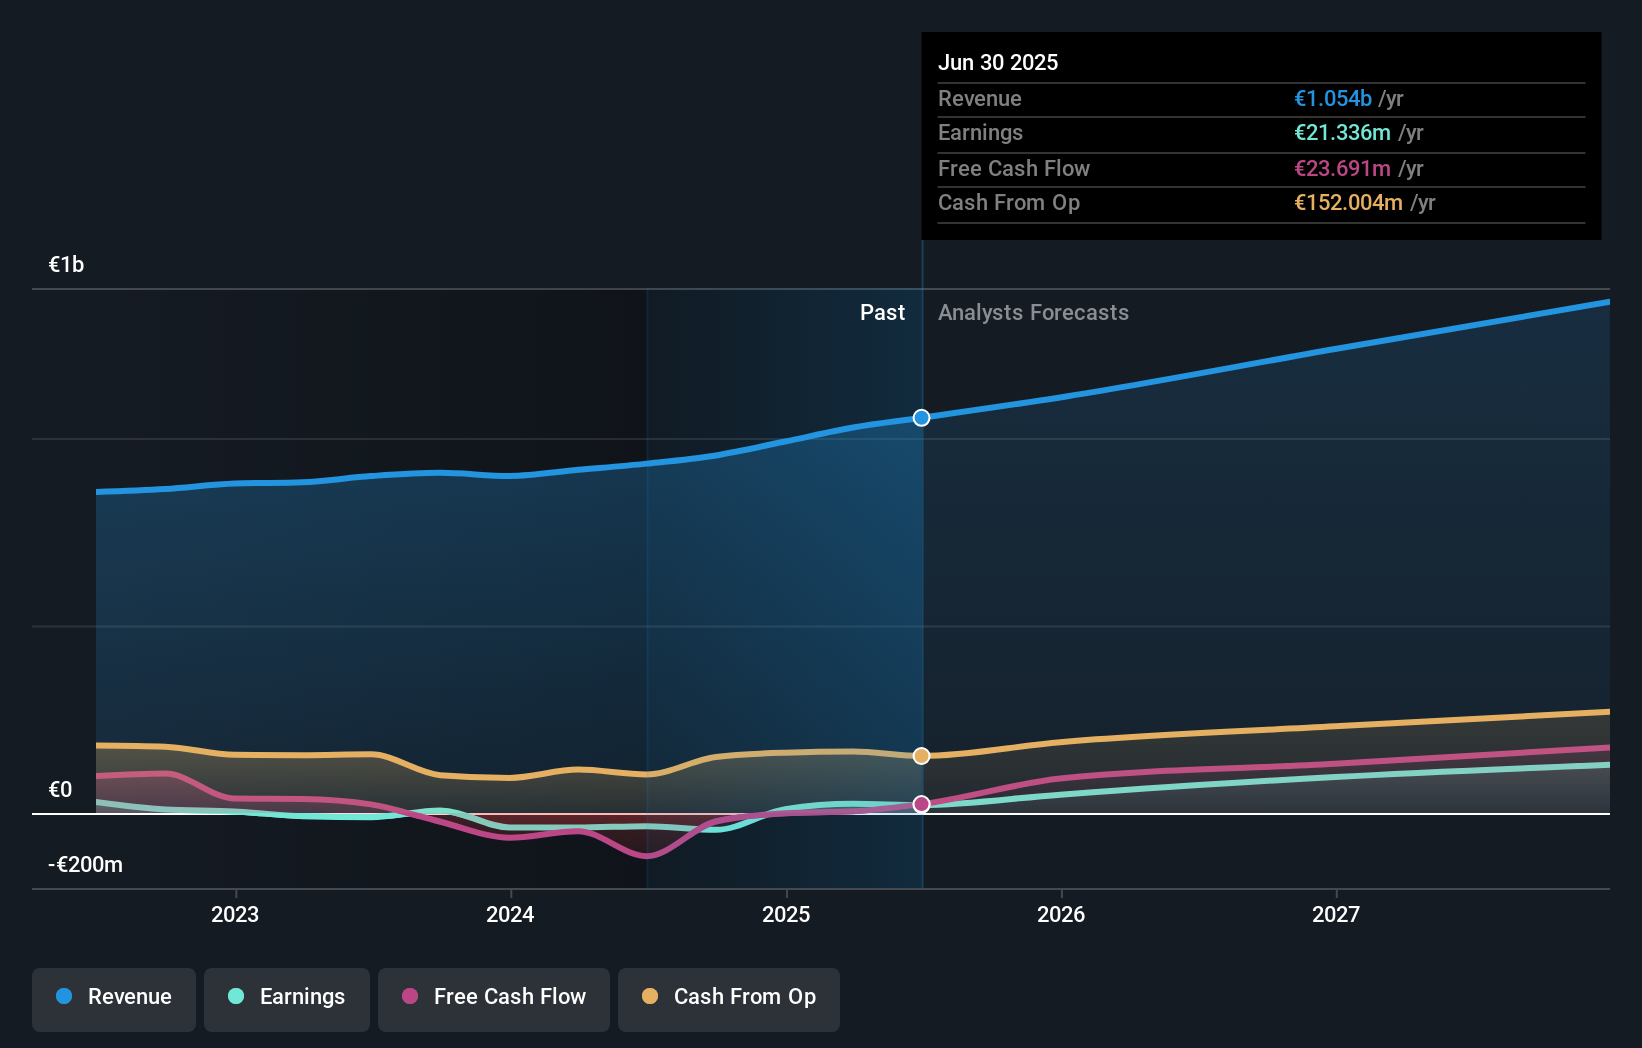Toggle Revenue visibility via legend

pyautogui.click(x=113, y=997)
